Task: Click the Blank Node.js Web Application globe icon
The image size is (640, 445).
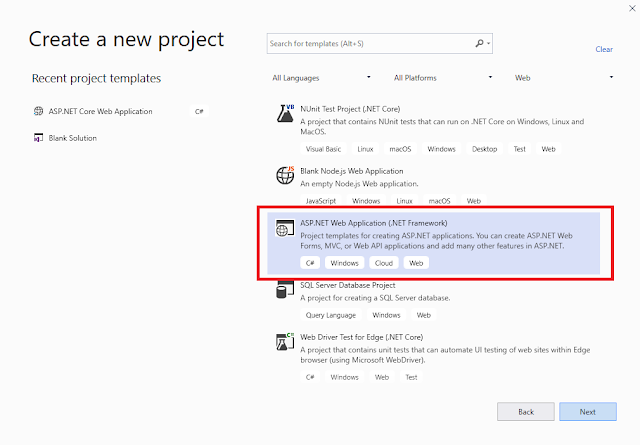Action: tap(285, 175)
